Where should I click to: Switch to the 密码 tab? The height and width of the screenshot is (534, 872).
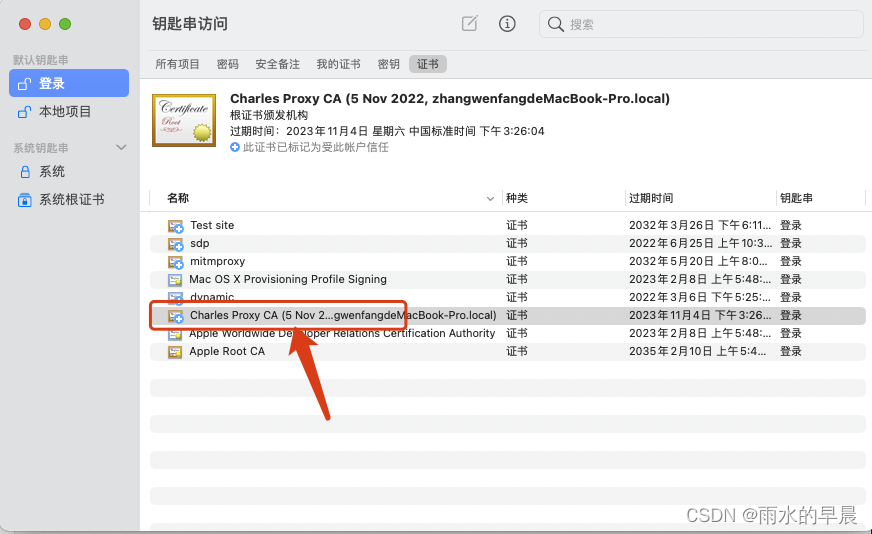[227, 64]
